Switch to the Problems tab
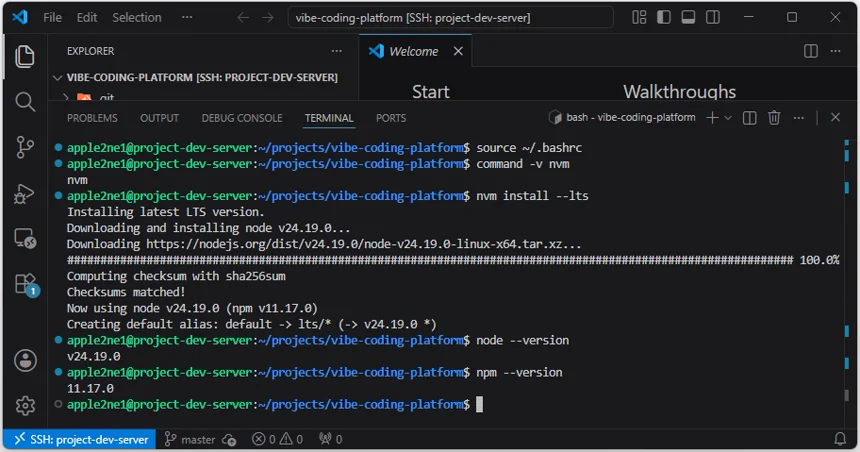This screenshot has height=452, width=860. tap(92, 118)
